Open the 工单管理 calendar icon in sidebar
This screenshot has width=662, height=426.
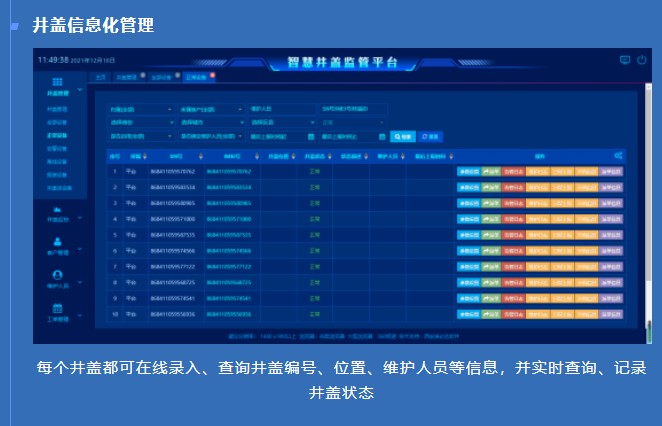[x=57, y=308]
